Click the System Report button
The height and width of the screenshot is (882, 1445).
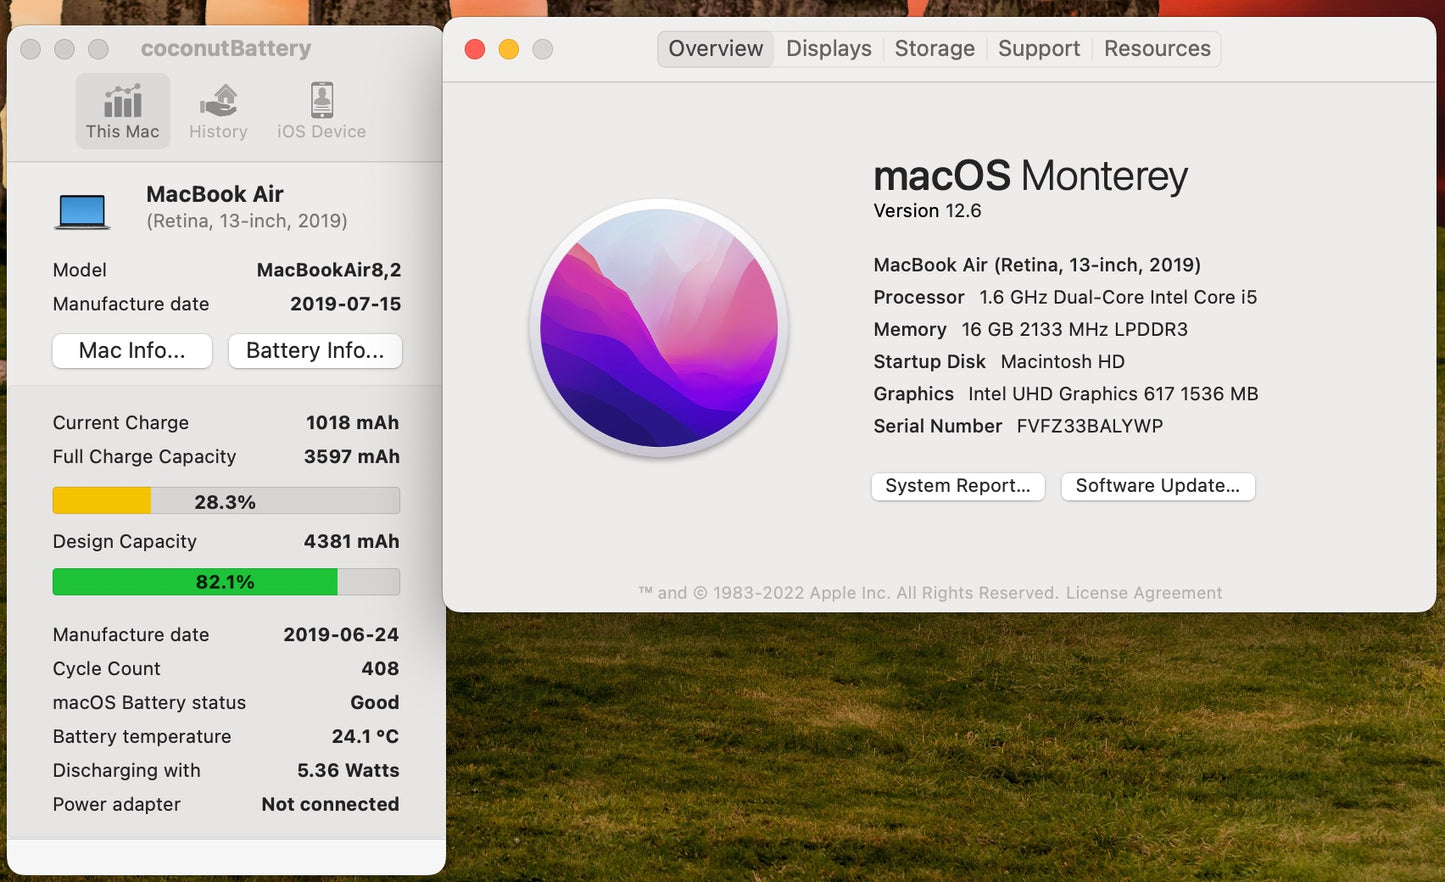tap(957, 486)
